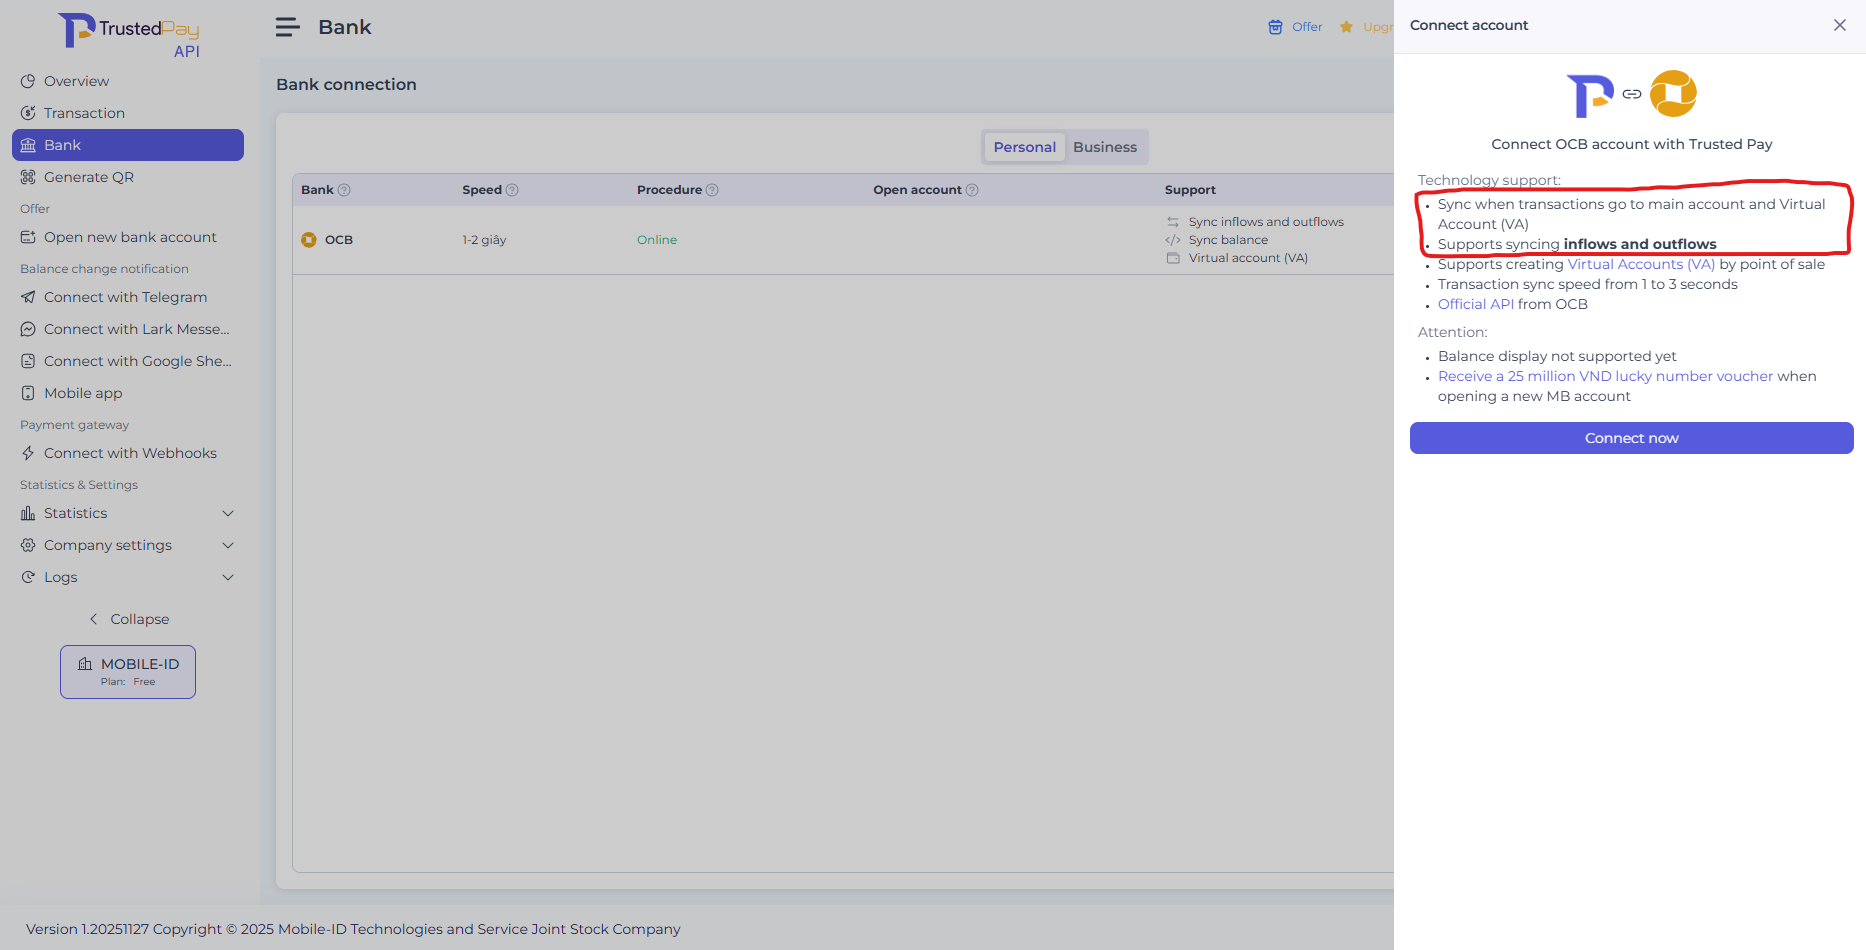
Task: Open Mobile app menu entry
Action: (128, 393)
